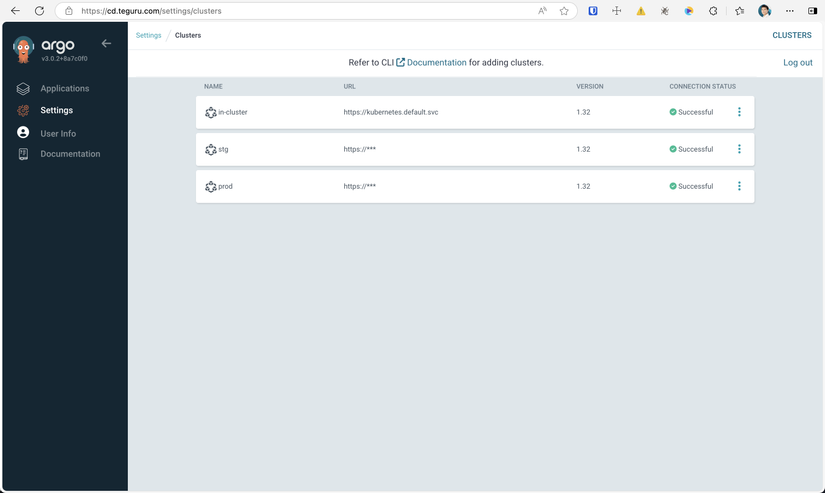The image size is (825, 493).
Task: Click the stg cluster icon
Action: [x=210, y=149]
